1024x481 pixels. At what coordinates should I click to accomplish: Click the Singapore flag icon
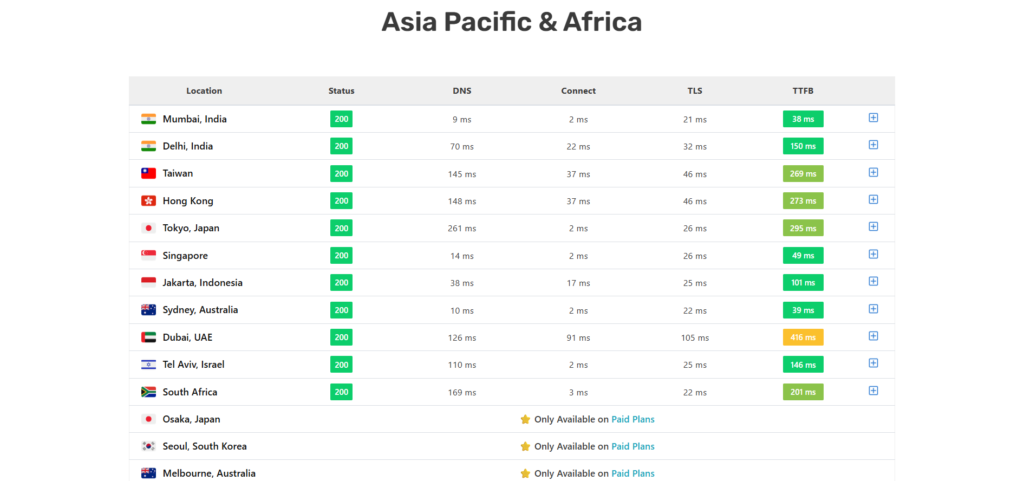pyautogui.click(x=148, y=255)
